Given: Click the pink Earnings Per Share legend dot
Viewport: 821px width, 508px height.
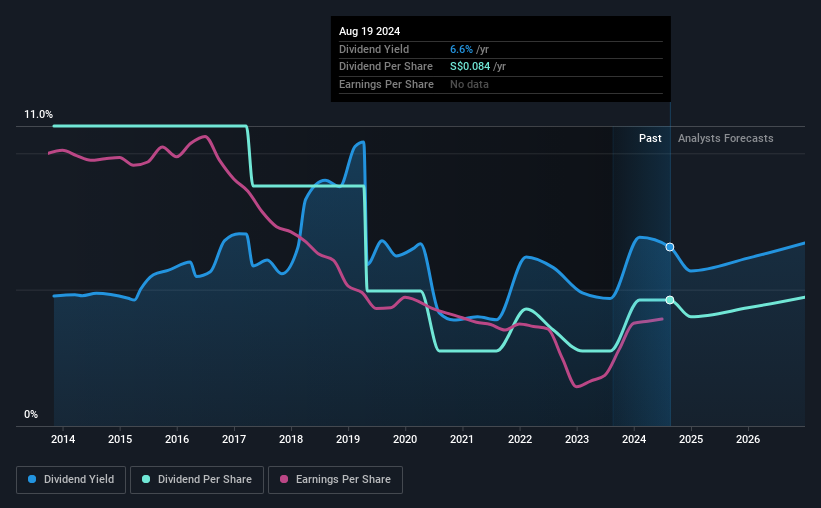Looking at the screenshot, I should pyautogui.click(x=284, y=479).
